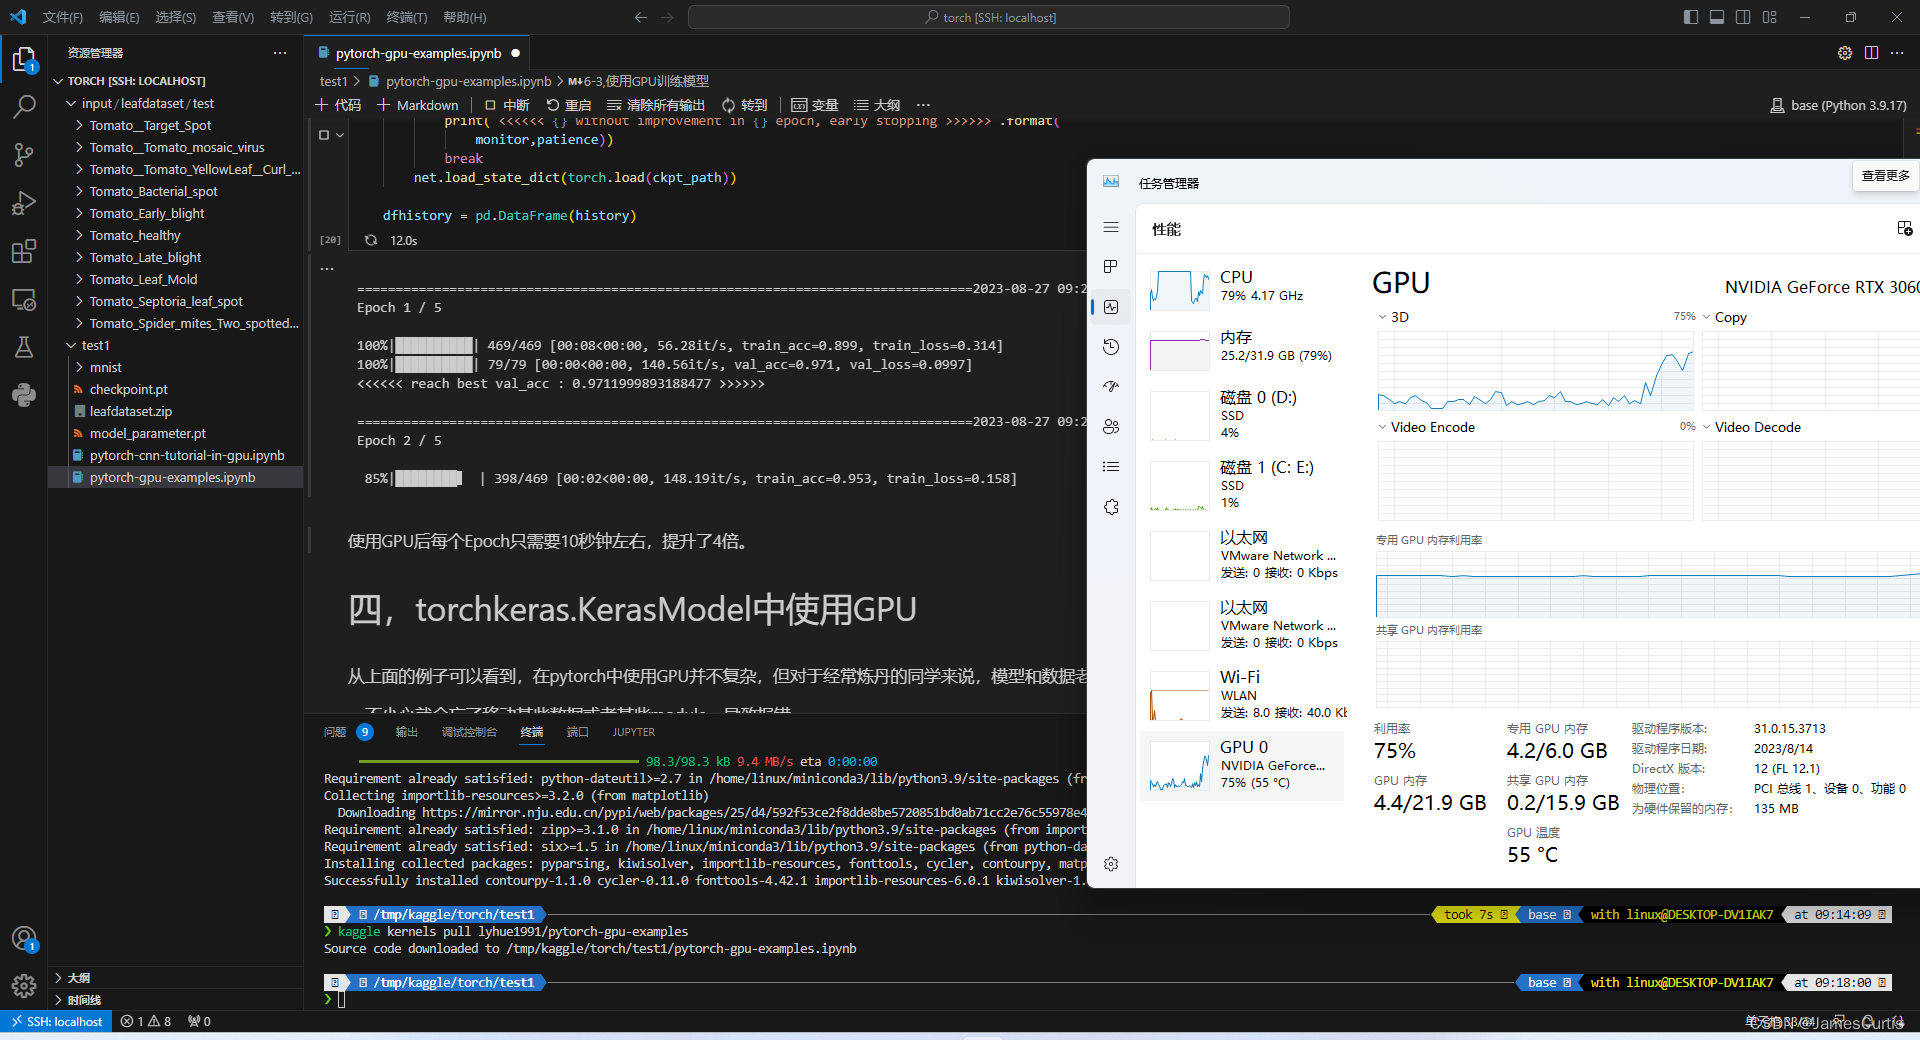Screen dimensions: 1920x1040
Task: Add a code cell with 代码 button
Action: point(338,105)
